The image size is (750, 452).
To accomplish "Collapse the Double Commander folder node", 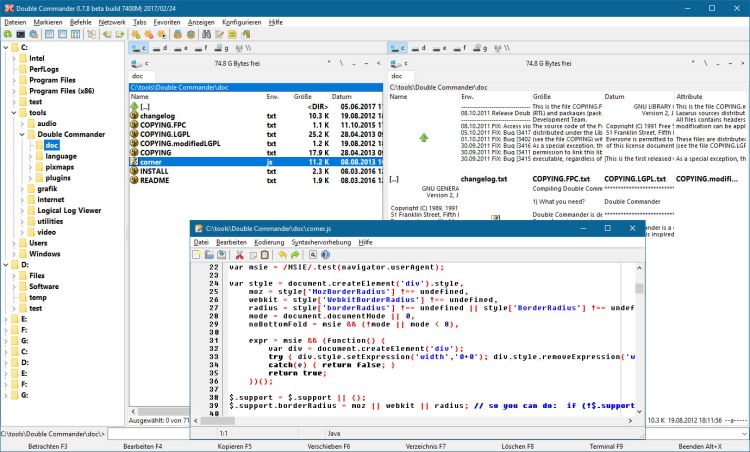I will pyautogui.click(x=22, y=134).
